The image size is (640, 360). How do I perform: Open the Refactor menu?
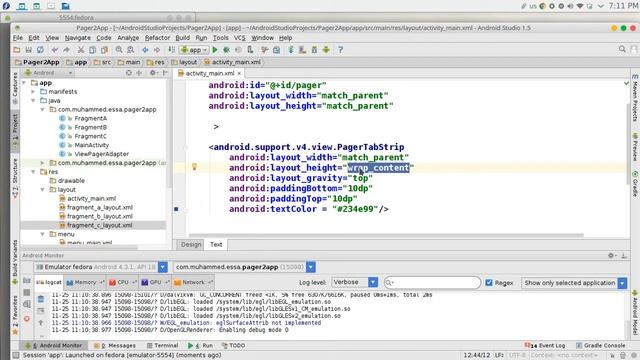[157, 38]
